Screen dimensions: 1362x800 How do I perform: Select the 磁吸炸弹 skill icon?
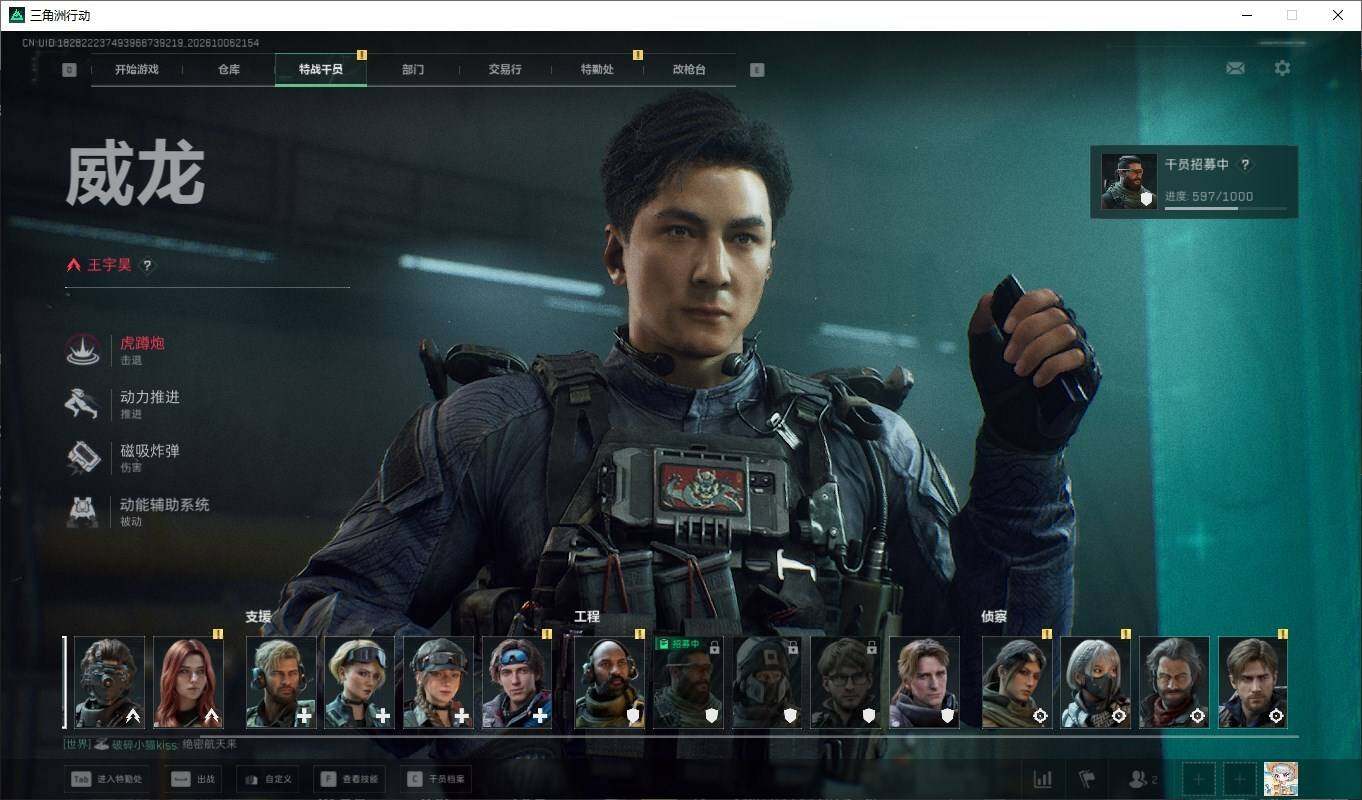[82, 458]
